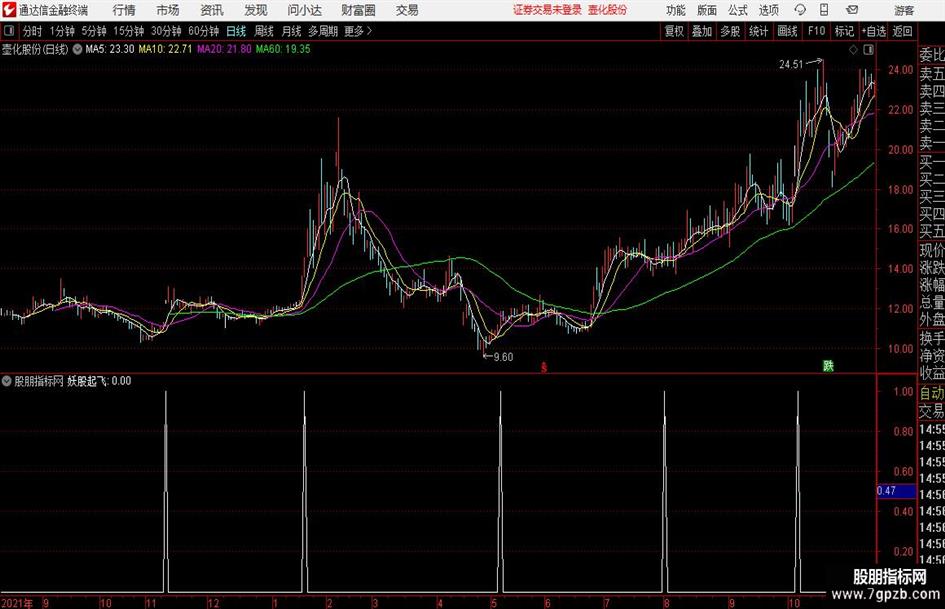Click the diamond icon above chart
945x609 pixels.
tap(853, 50)
